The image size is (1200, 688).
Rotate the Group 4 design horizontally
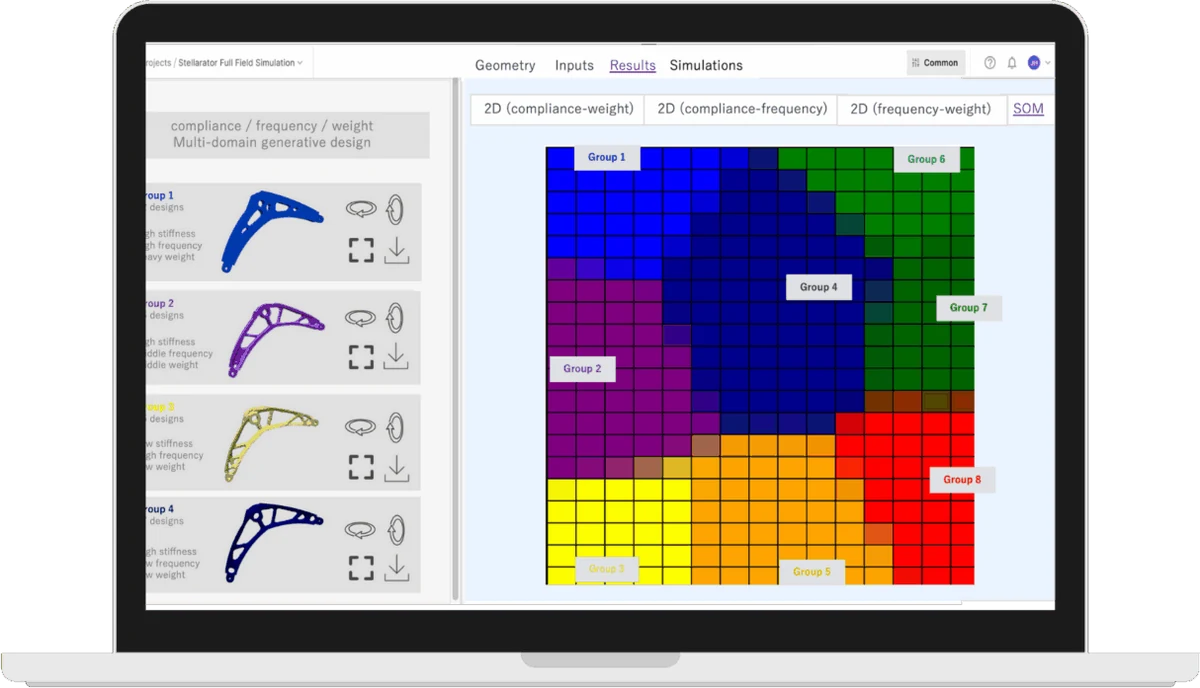pyautogui.click(x=361, y=530)
